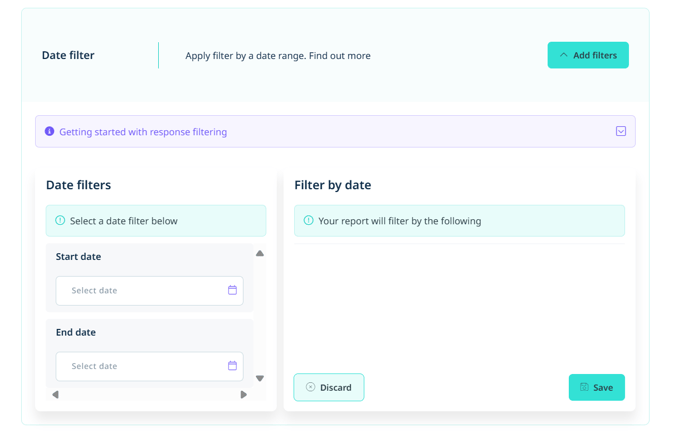Screen dimensions: 688x433
Task: Click the scroll left arrow under date filters
Action: [x=55, y=394]
